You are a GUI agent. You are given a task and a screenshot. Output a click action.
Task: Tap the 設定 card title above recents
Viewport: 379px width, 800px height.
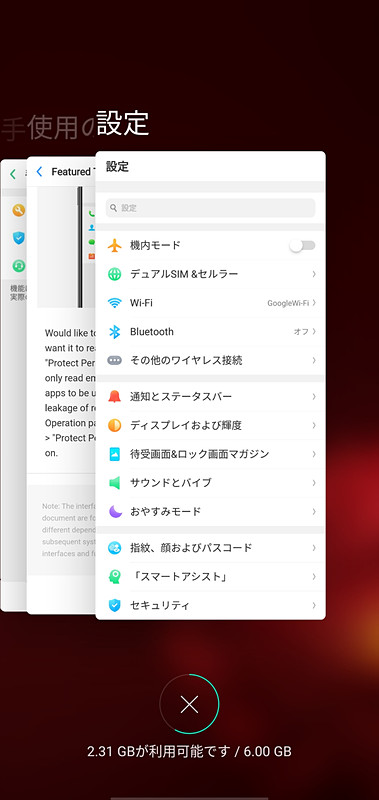click(x=123, y=123)
